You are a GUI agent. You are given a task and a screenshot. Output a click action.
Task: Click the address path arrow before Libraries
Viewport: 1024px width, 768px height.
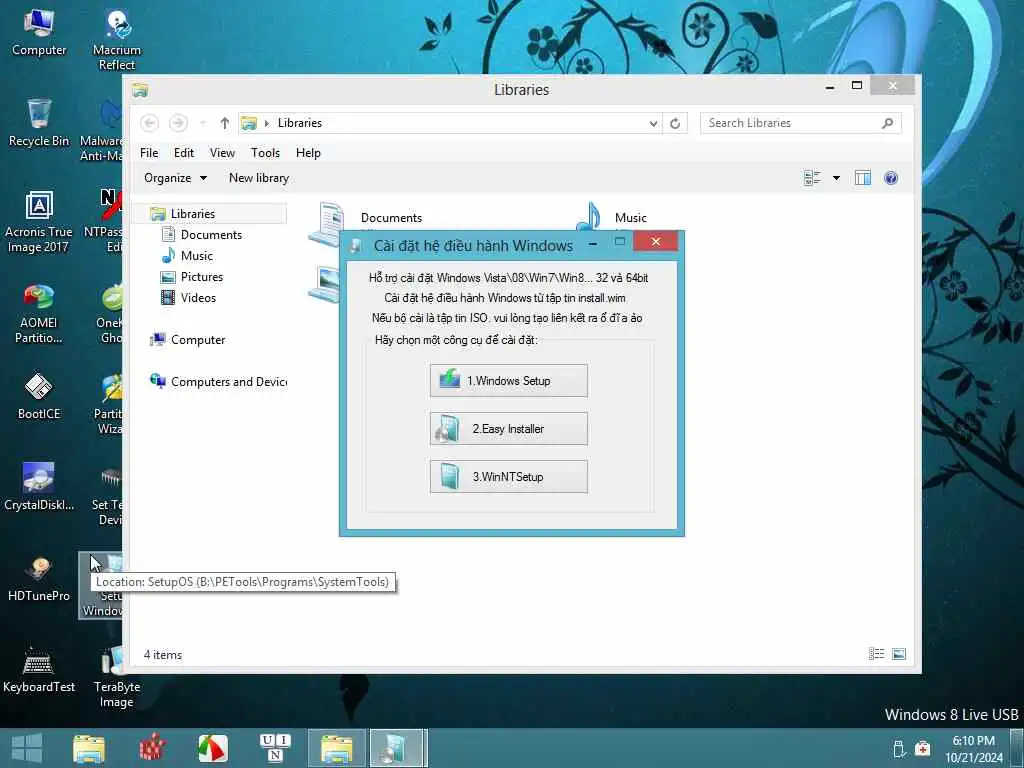pyautogui.click(x=266, y=123)
